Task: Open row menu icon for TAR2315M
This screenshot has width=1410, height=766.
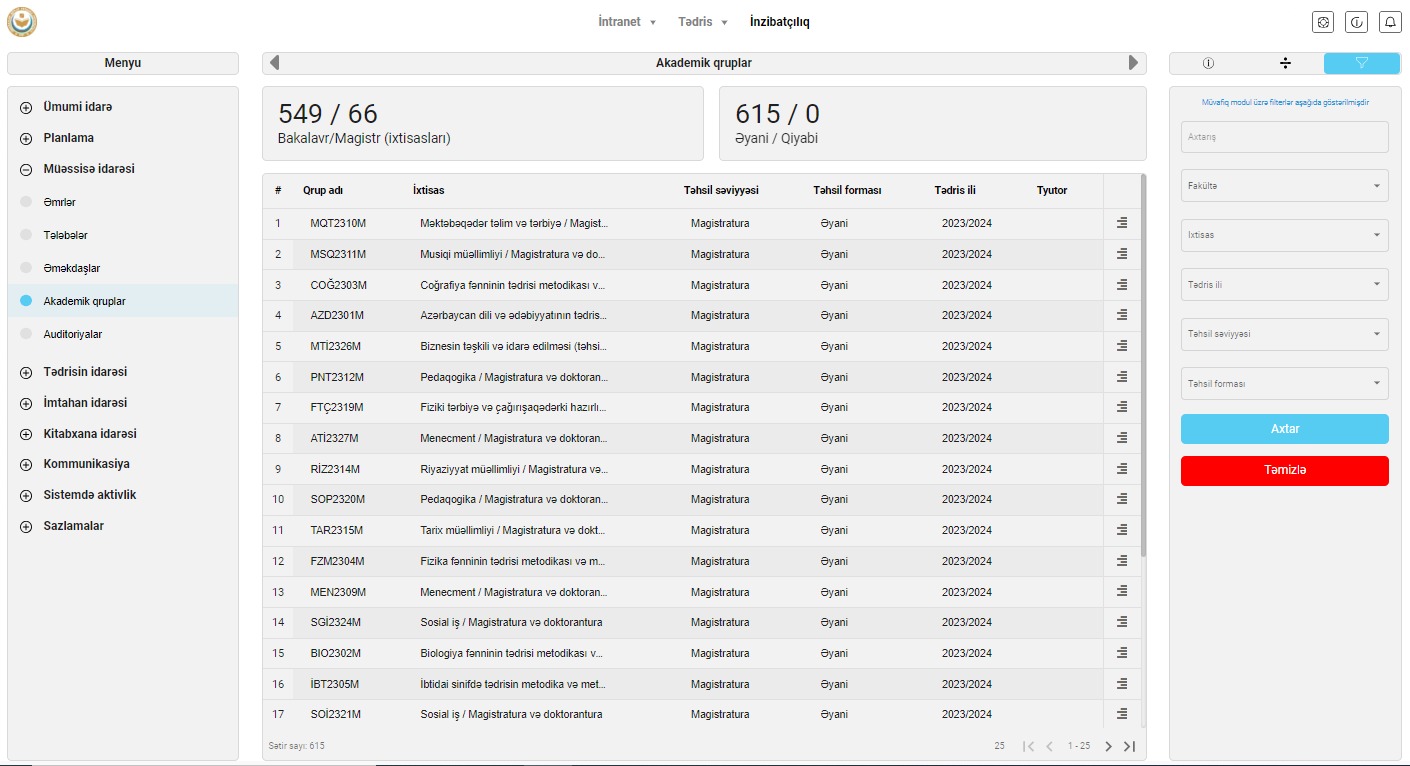Action: (x=1122, y=530)
